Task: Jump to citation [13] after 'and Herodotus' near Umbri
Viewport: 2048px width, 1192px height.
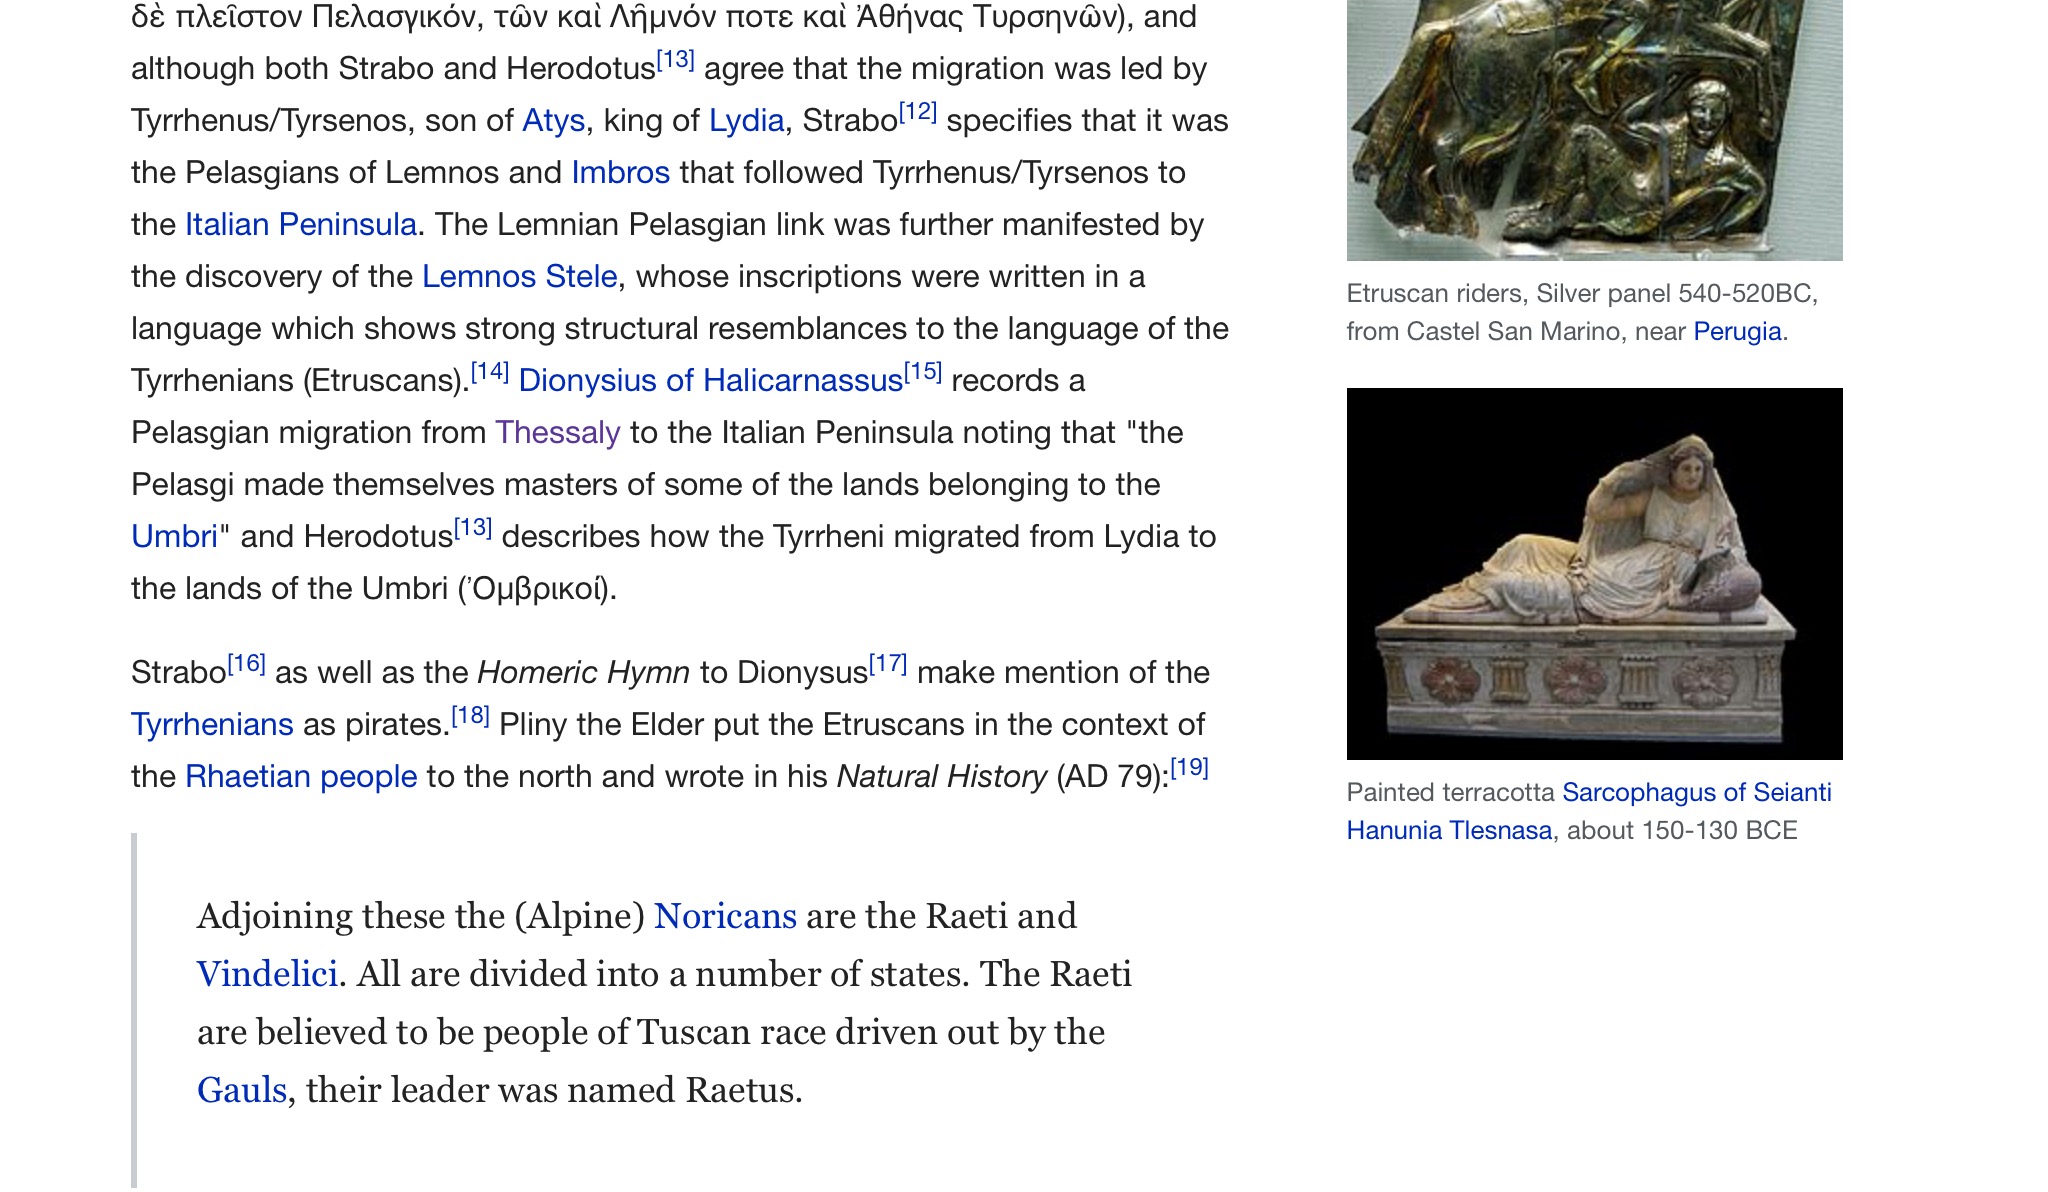Action: [473, 528]
